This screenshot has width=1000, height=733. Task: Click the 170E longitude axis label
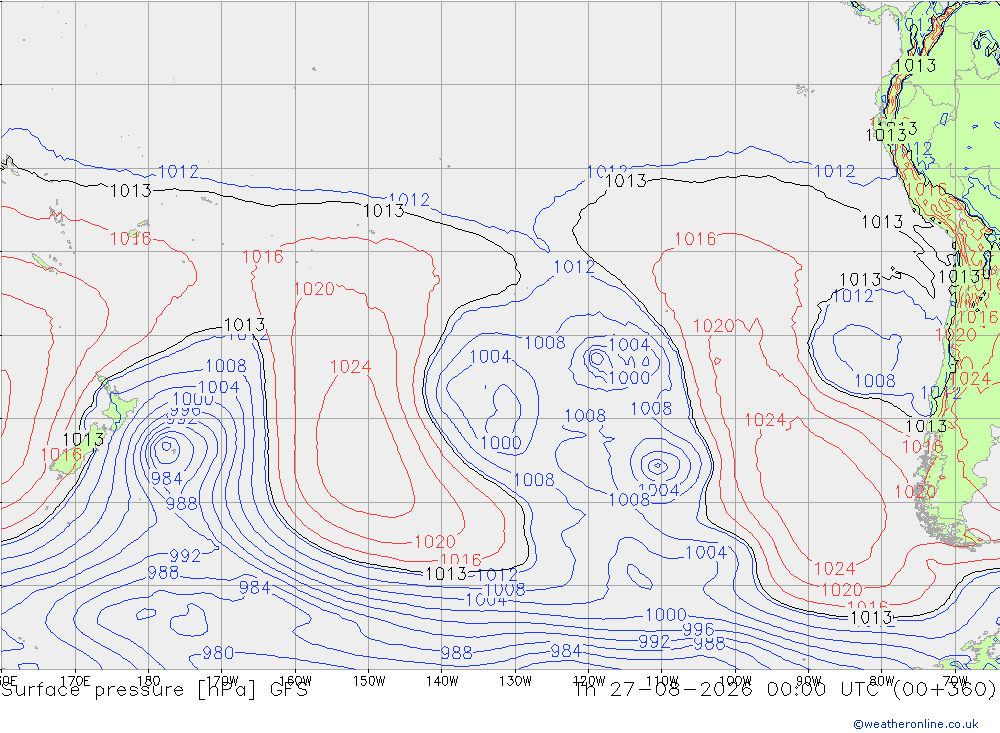75,681
